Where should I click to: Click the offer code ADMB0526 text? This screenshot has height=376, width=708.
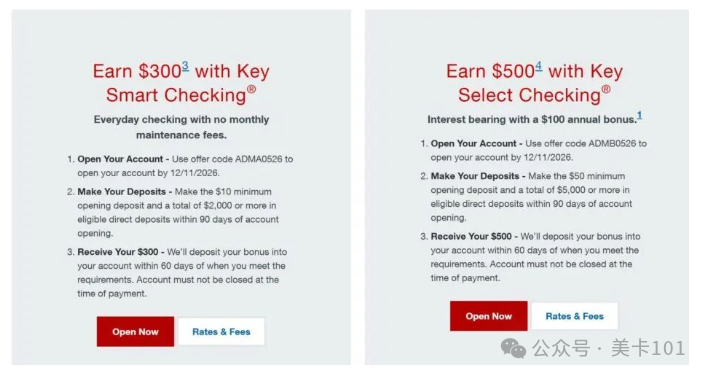(x=611, y=144)
